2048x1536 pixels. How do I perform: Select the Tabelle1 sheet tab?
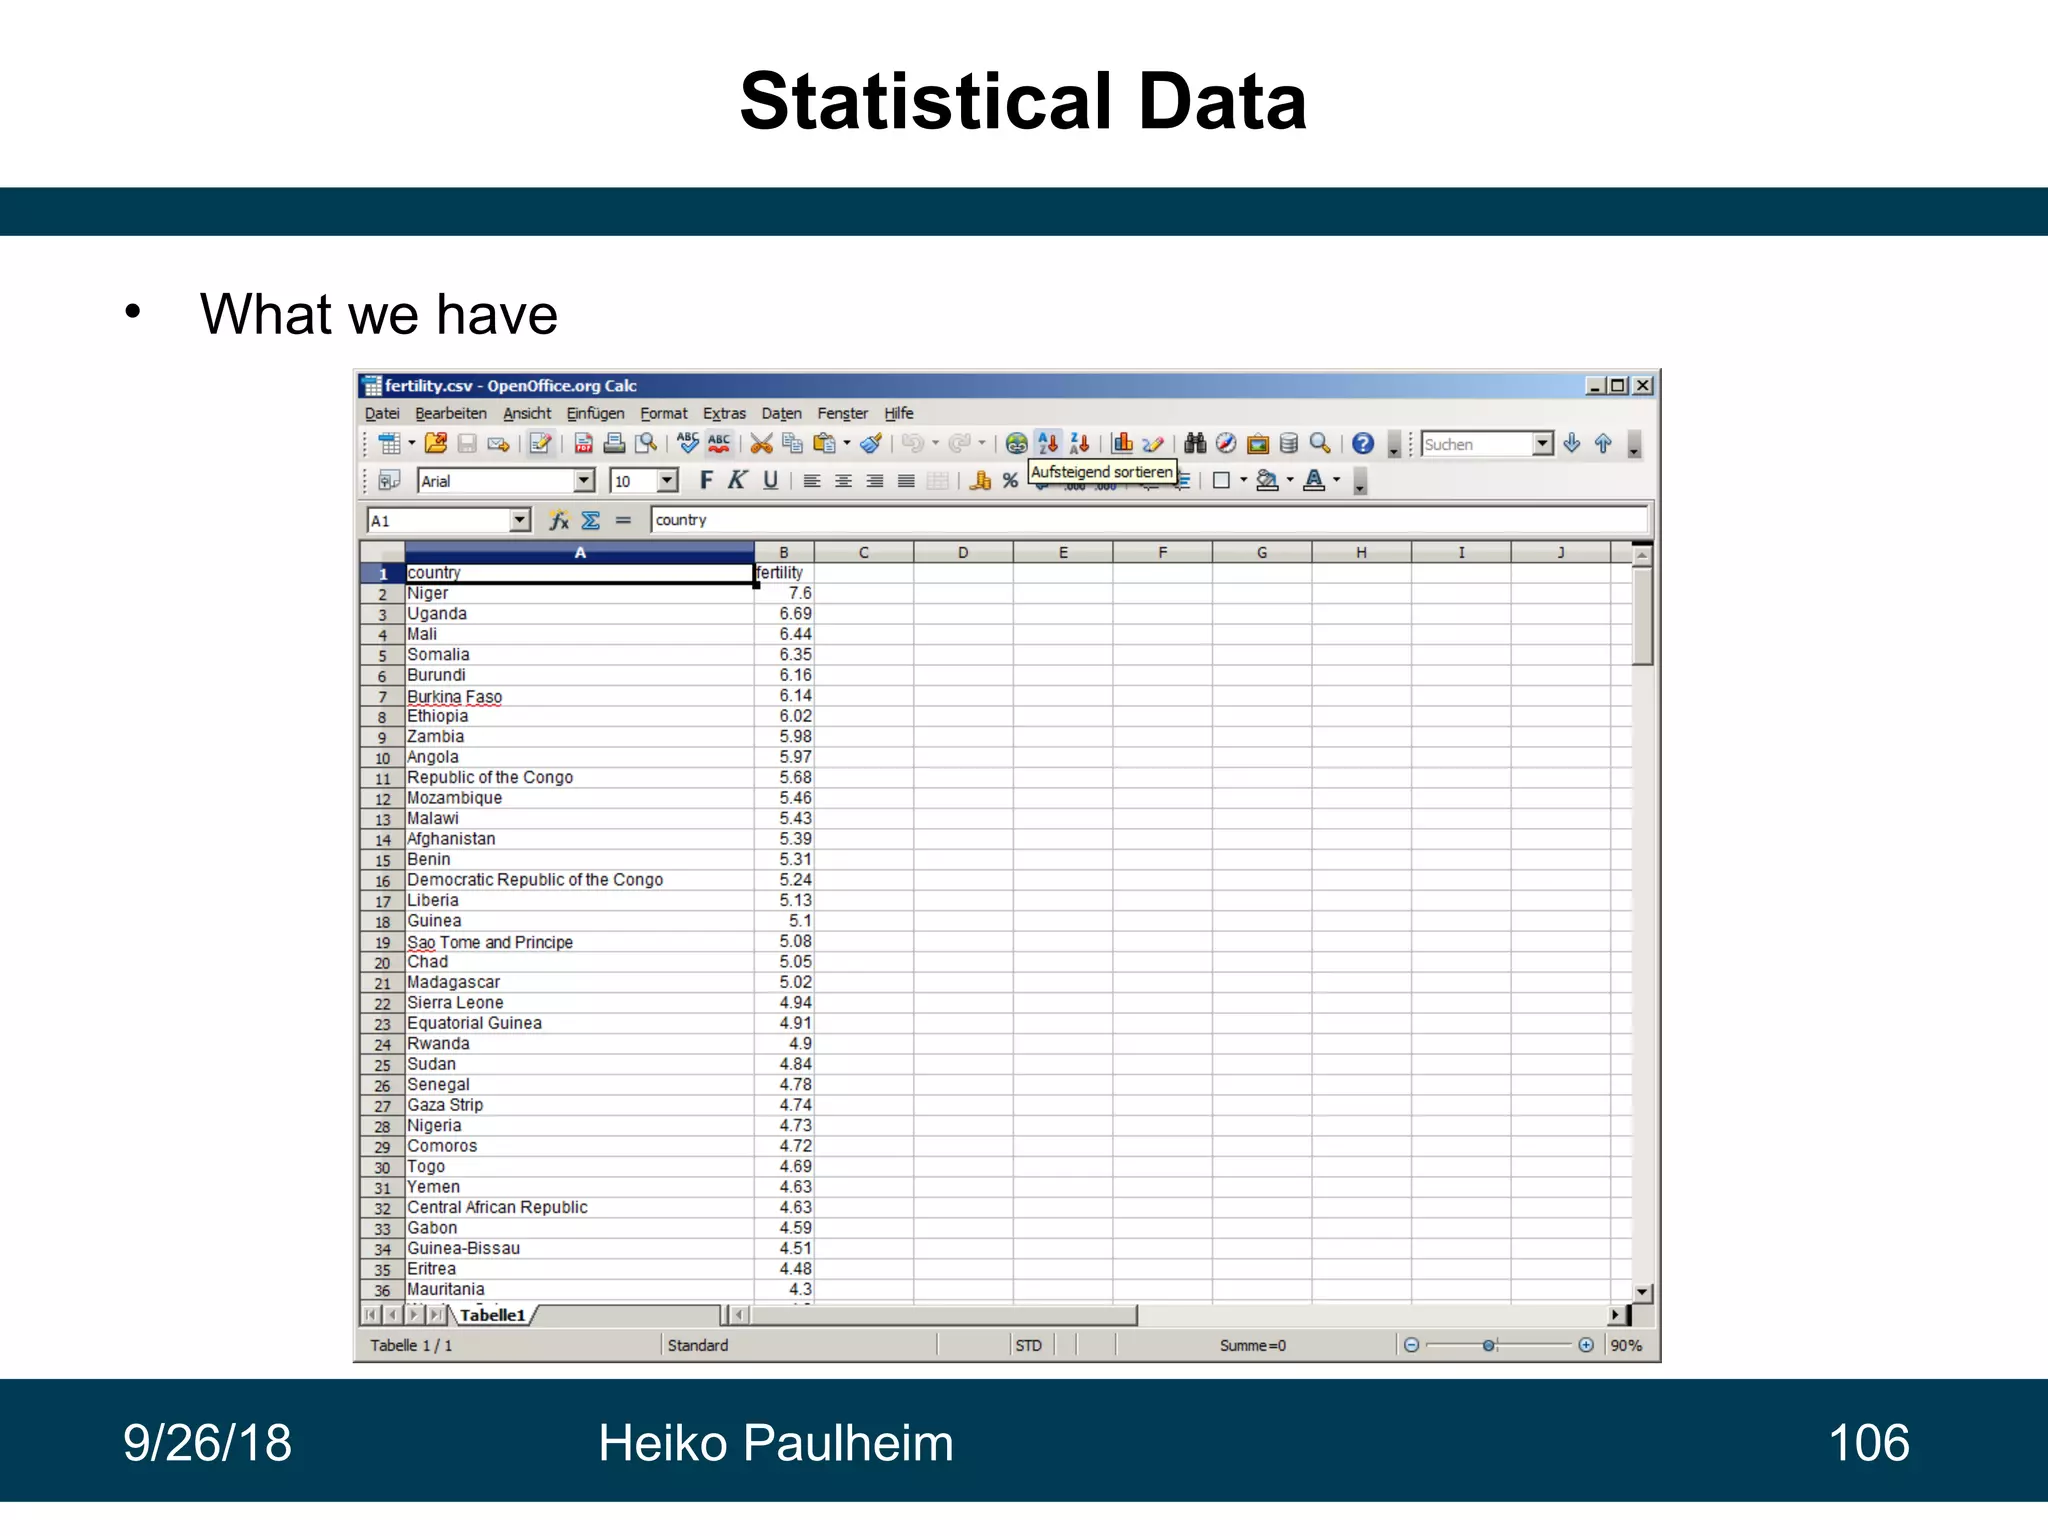(x=492, y=1316)
